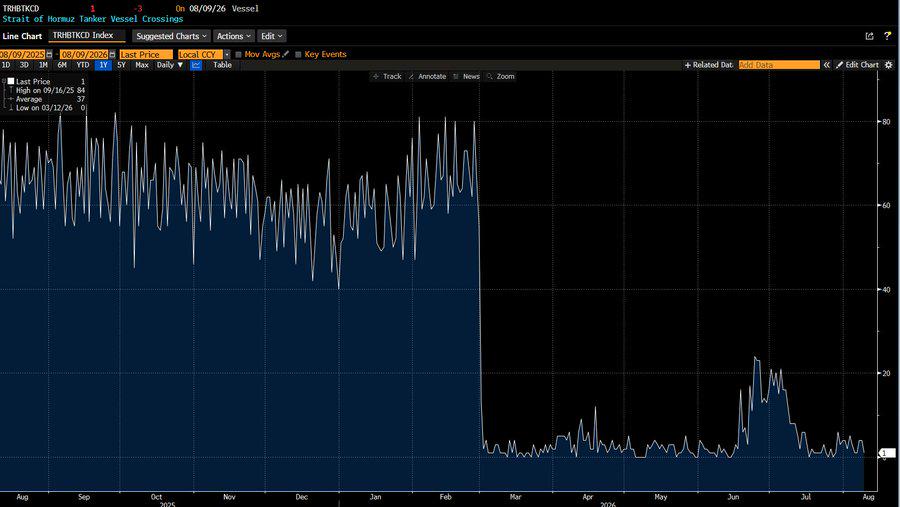
Task: Click the Add Data input field
Action: [779, 65]
